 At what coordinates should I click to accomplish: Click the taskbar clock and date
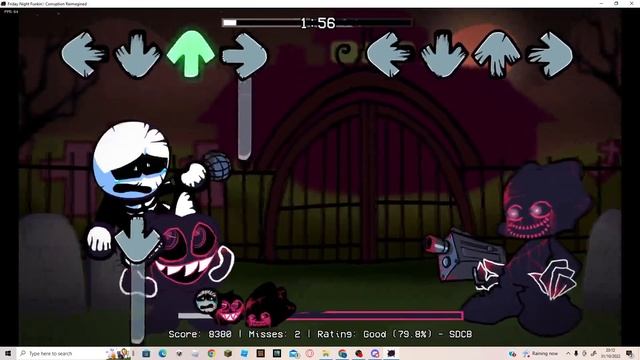pos(611,353)
